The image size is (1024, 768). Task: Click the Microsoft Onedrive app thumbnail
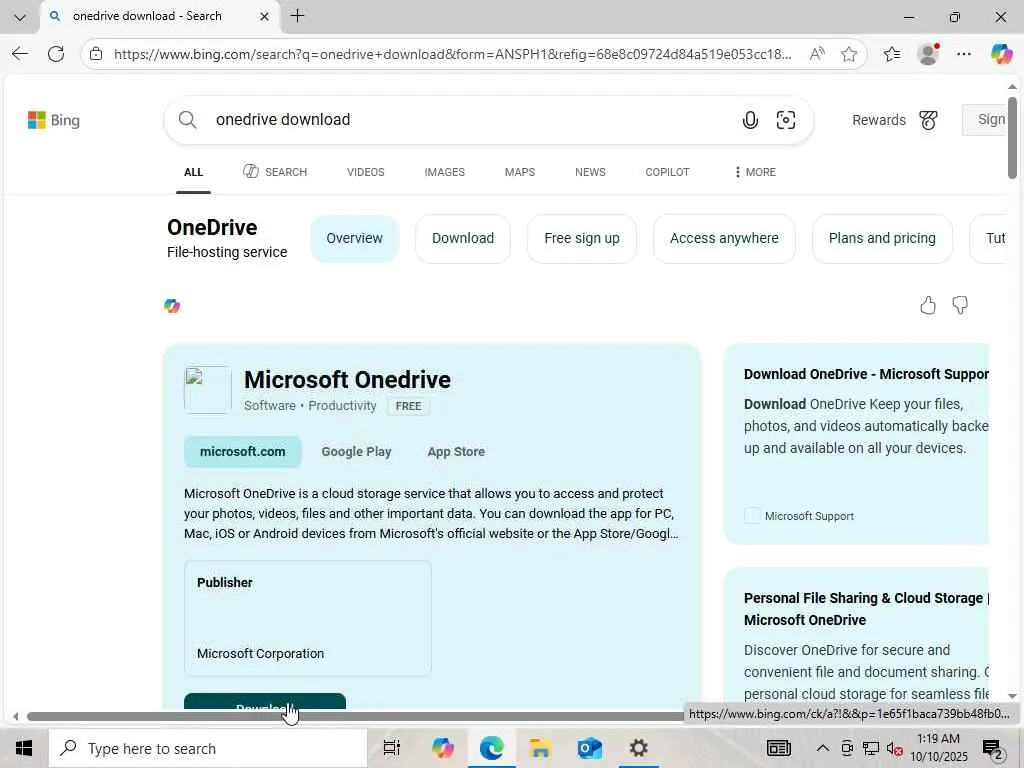(208, 390)
